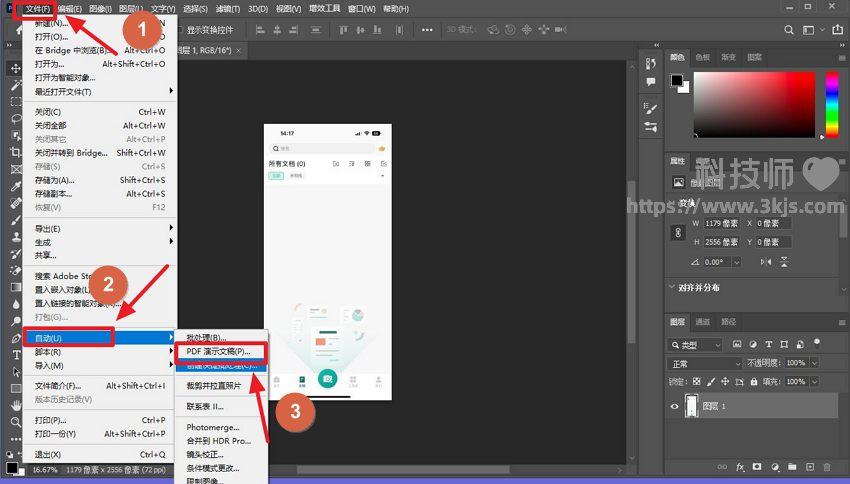Open the 图像(I) menu
Viewport: 850px width, 484px height.
tap(100, 9)
